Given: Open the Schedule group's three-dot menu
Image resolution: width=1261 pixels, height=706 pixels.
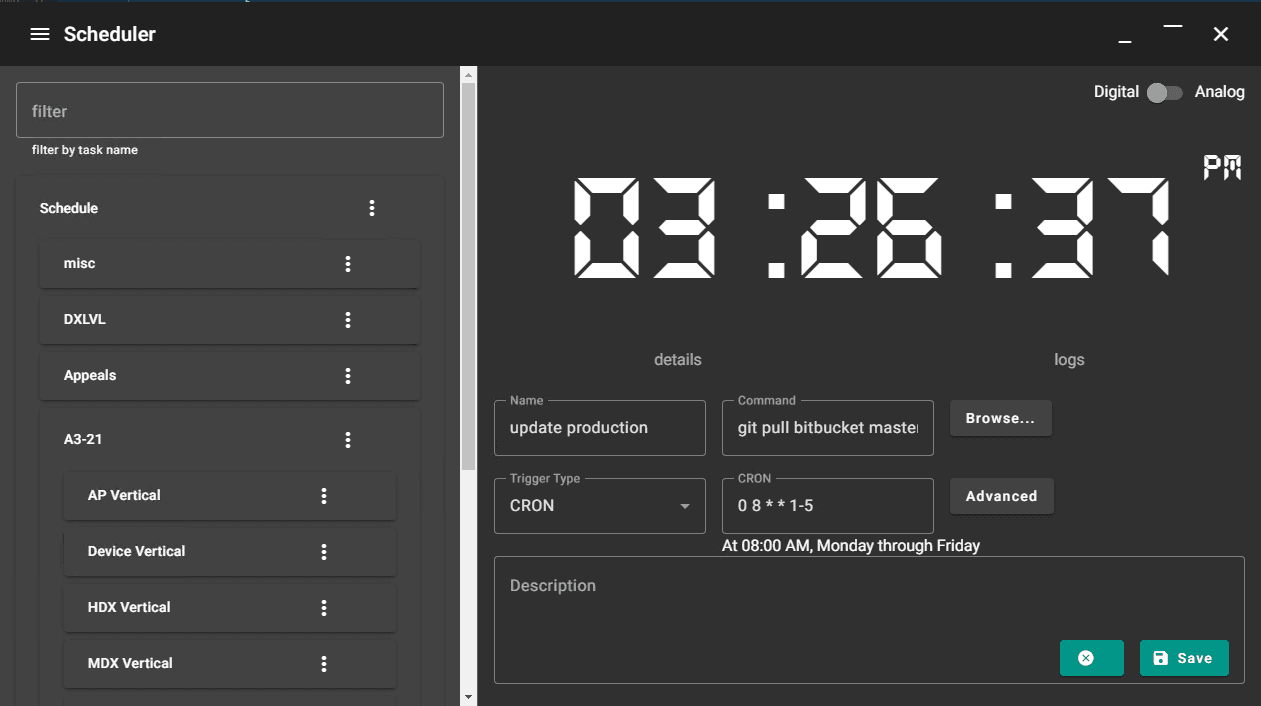Looking at the screenshot, I should point(372,208).
